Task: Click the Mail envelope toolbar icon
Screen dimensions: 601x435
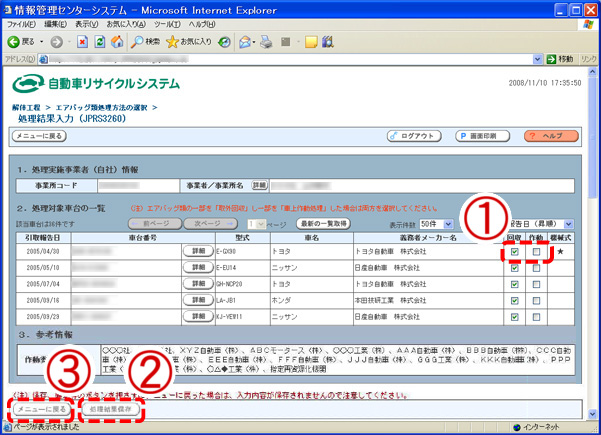Action: pos(245,42)
